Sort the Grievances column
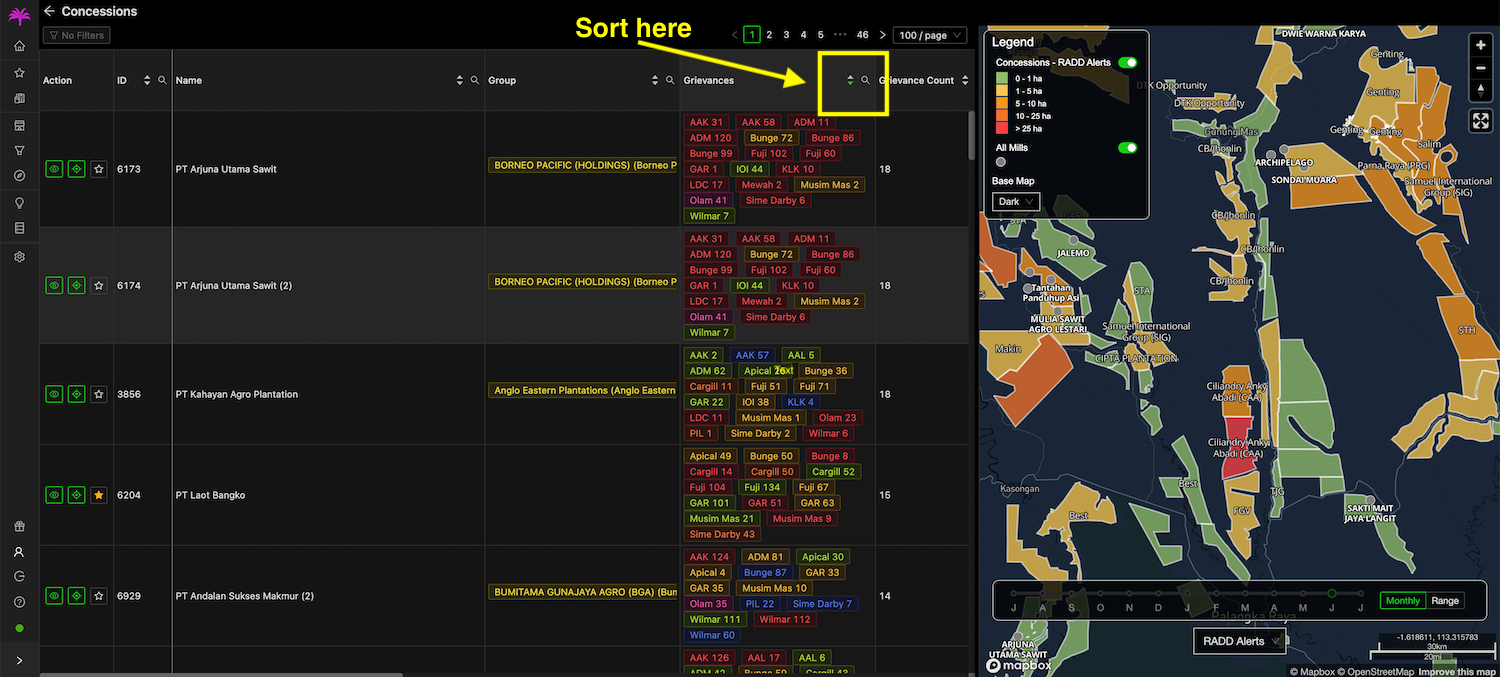Screen dimensions: 1500x677 [850, 80]
